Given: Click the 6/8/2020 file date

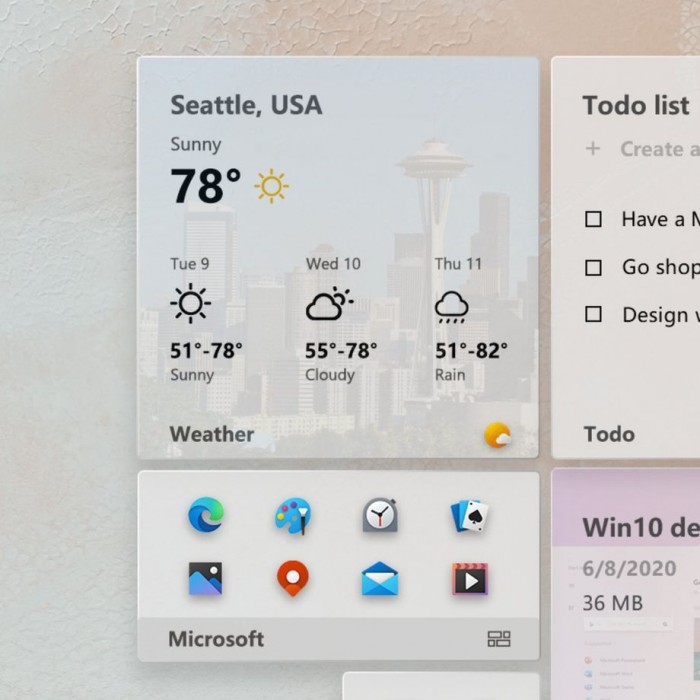Looking at the screenshot, I should 629,569.
